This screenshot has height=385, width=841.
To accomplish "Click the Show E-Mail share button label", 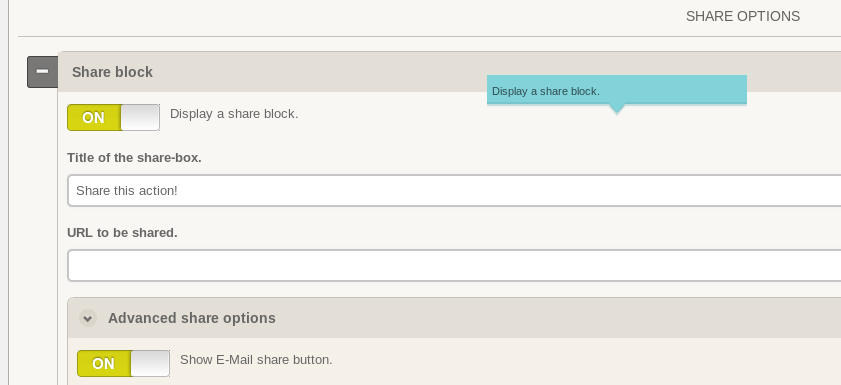I will tap(256, 360).
